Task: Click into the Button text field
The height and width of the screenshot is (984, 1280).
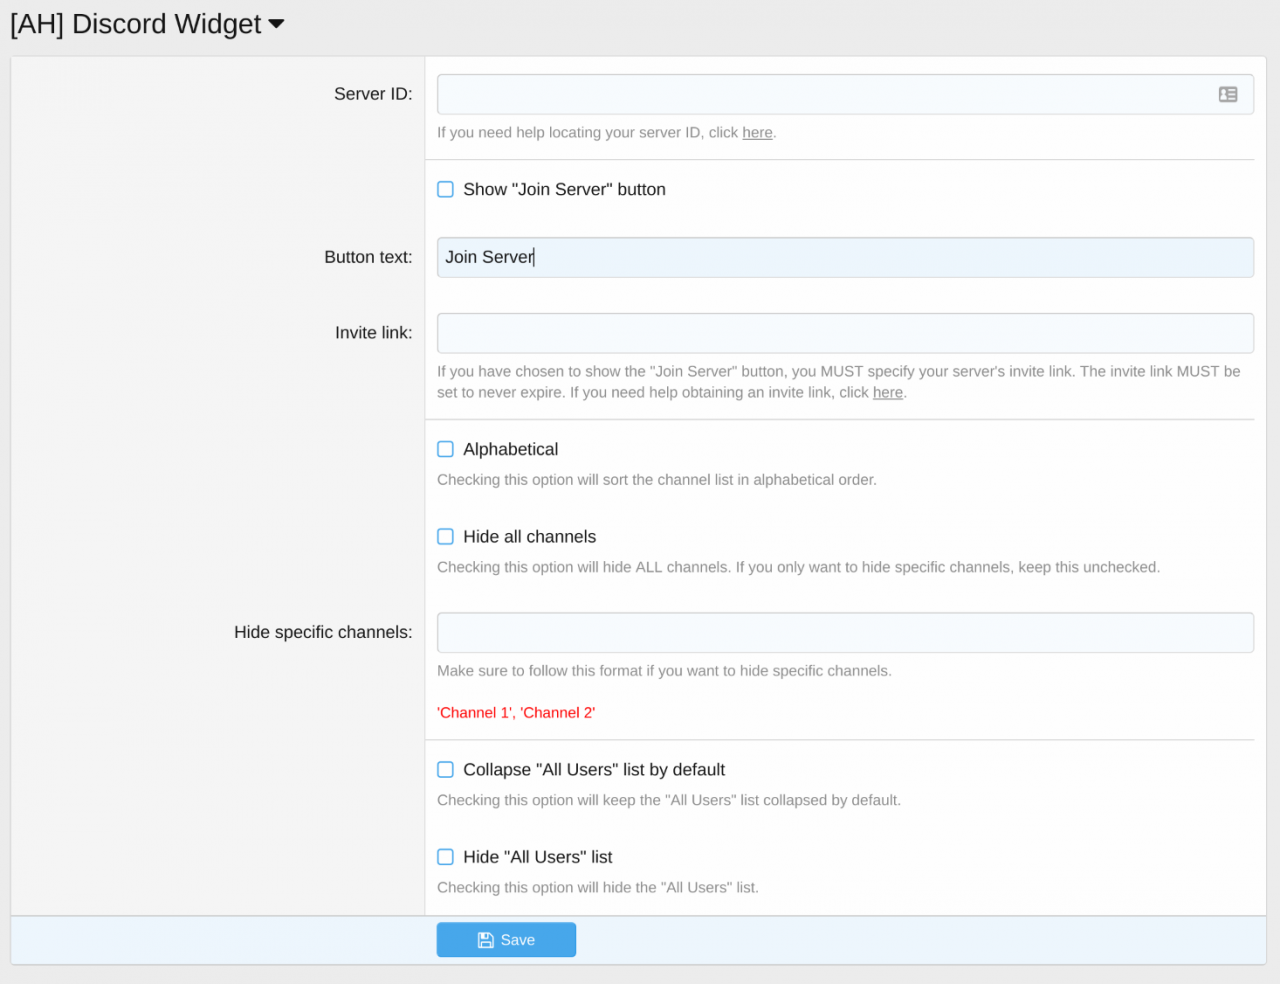Action: [845, 257]
